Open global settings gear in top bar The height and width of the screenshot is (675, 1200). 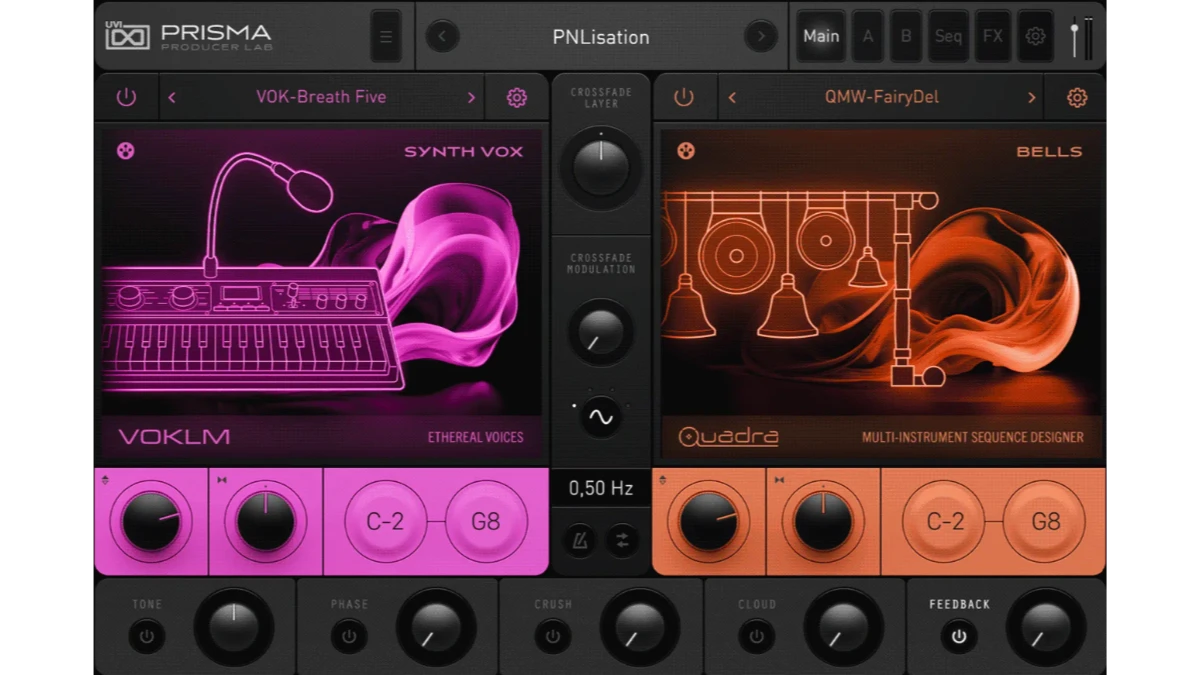click(1036, 37)
